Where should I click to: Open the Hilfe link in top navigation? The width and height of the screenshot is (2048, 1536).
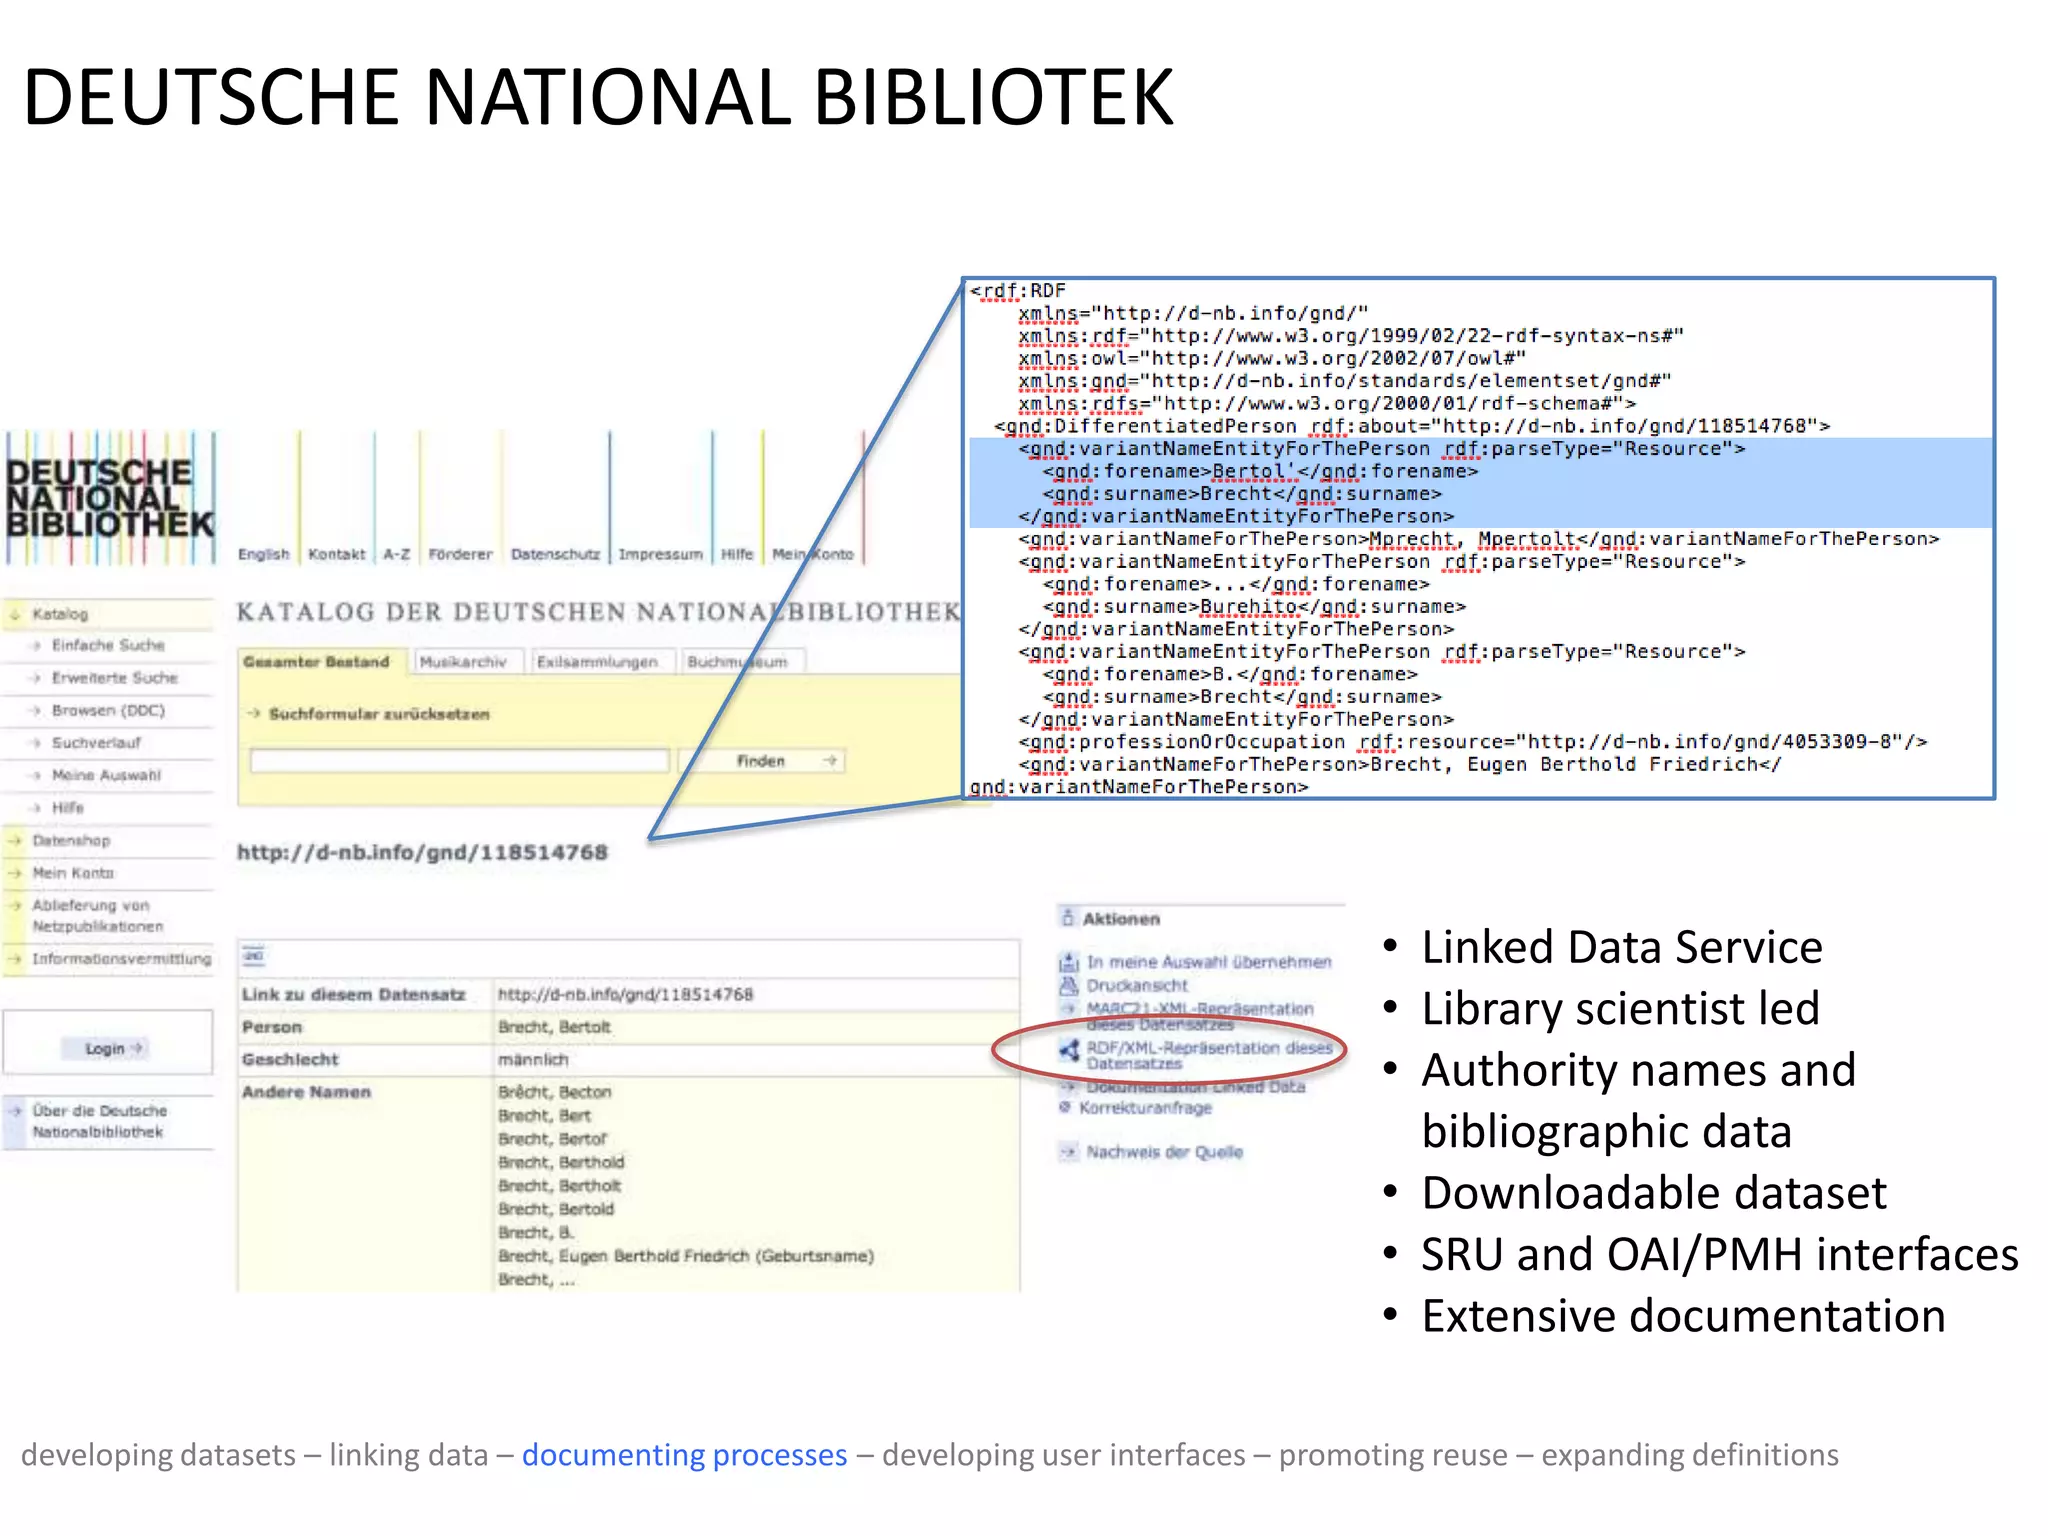737,554
